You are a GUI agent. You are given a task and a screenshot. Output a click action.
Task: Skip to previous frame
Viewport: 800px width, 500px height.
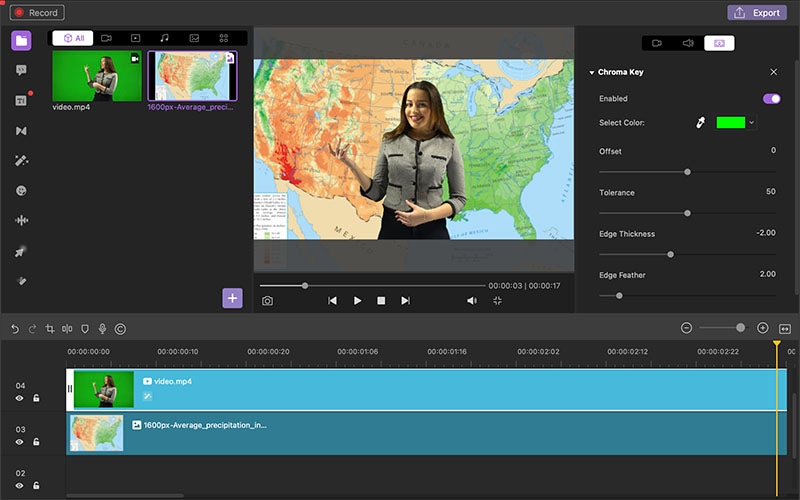[x=332, y=301]
